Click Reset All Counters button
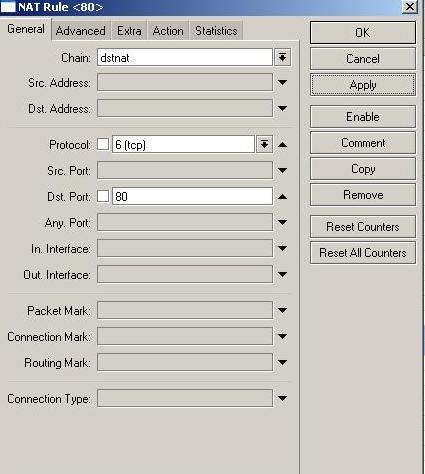The image size is (425, 474). (x=363, y=253)
